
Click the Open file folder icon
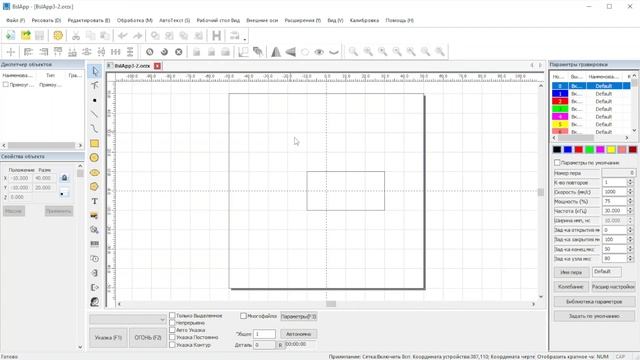click(25, 36)
